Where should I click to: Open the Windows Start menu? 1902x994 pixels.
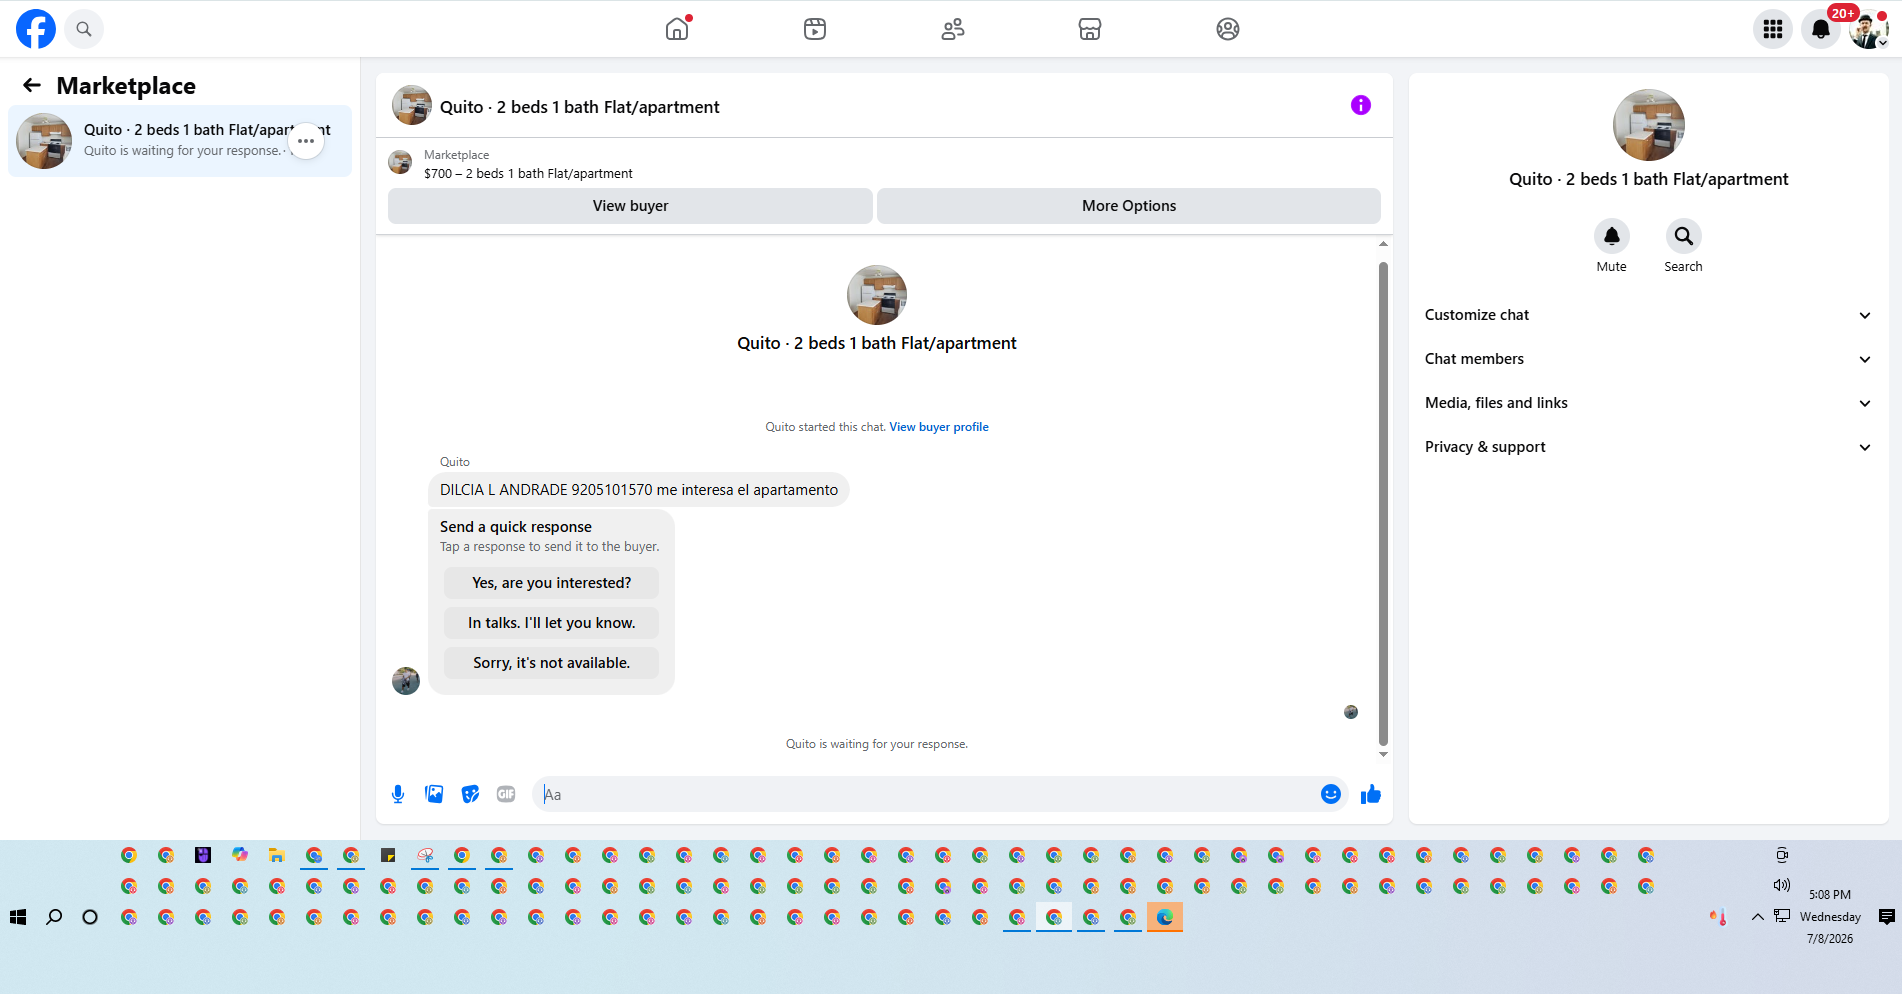[18, 917]
